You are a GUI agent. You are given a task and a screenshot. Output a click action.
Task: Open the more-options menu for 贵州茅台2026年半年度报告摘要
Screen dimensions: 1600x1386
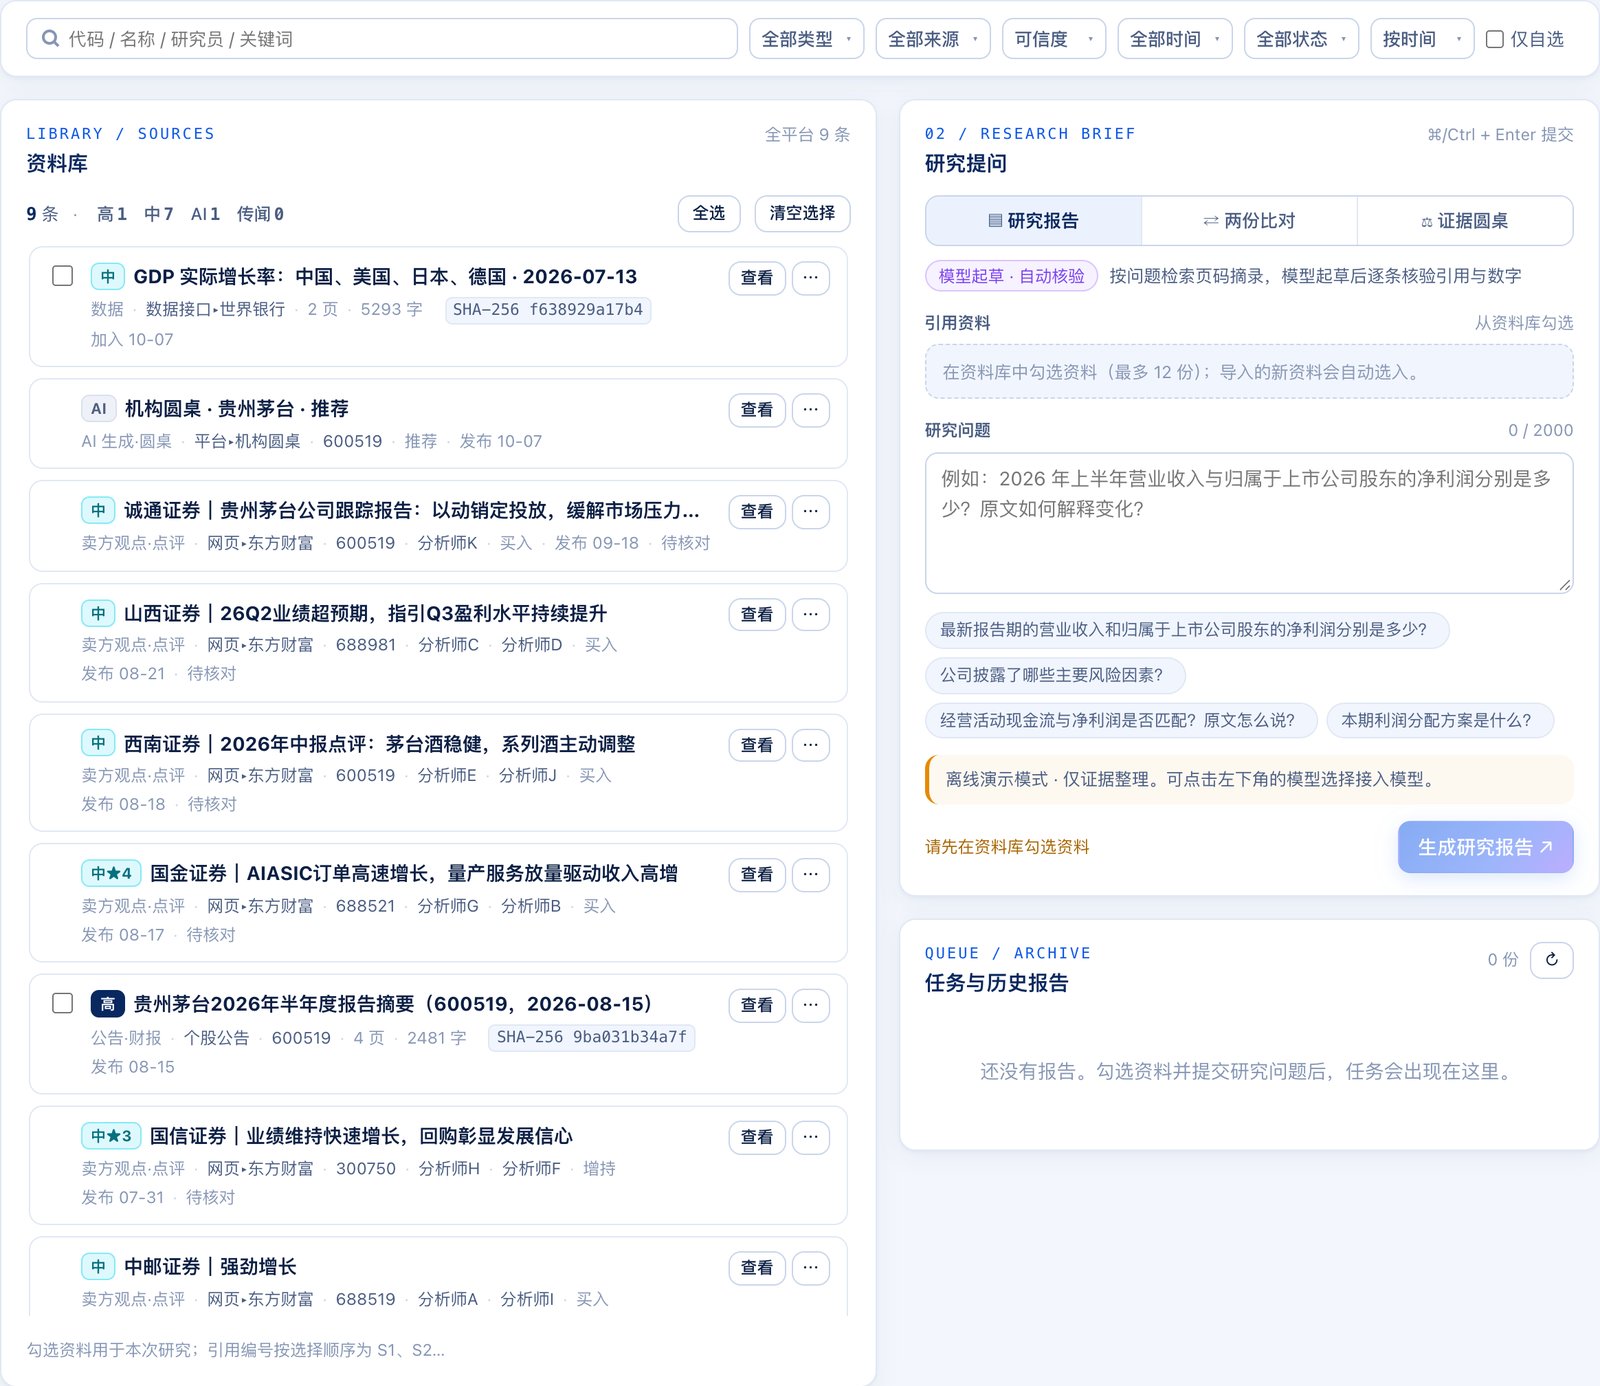[x=810, y=1005]
